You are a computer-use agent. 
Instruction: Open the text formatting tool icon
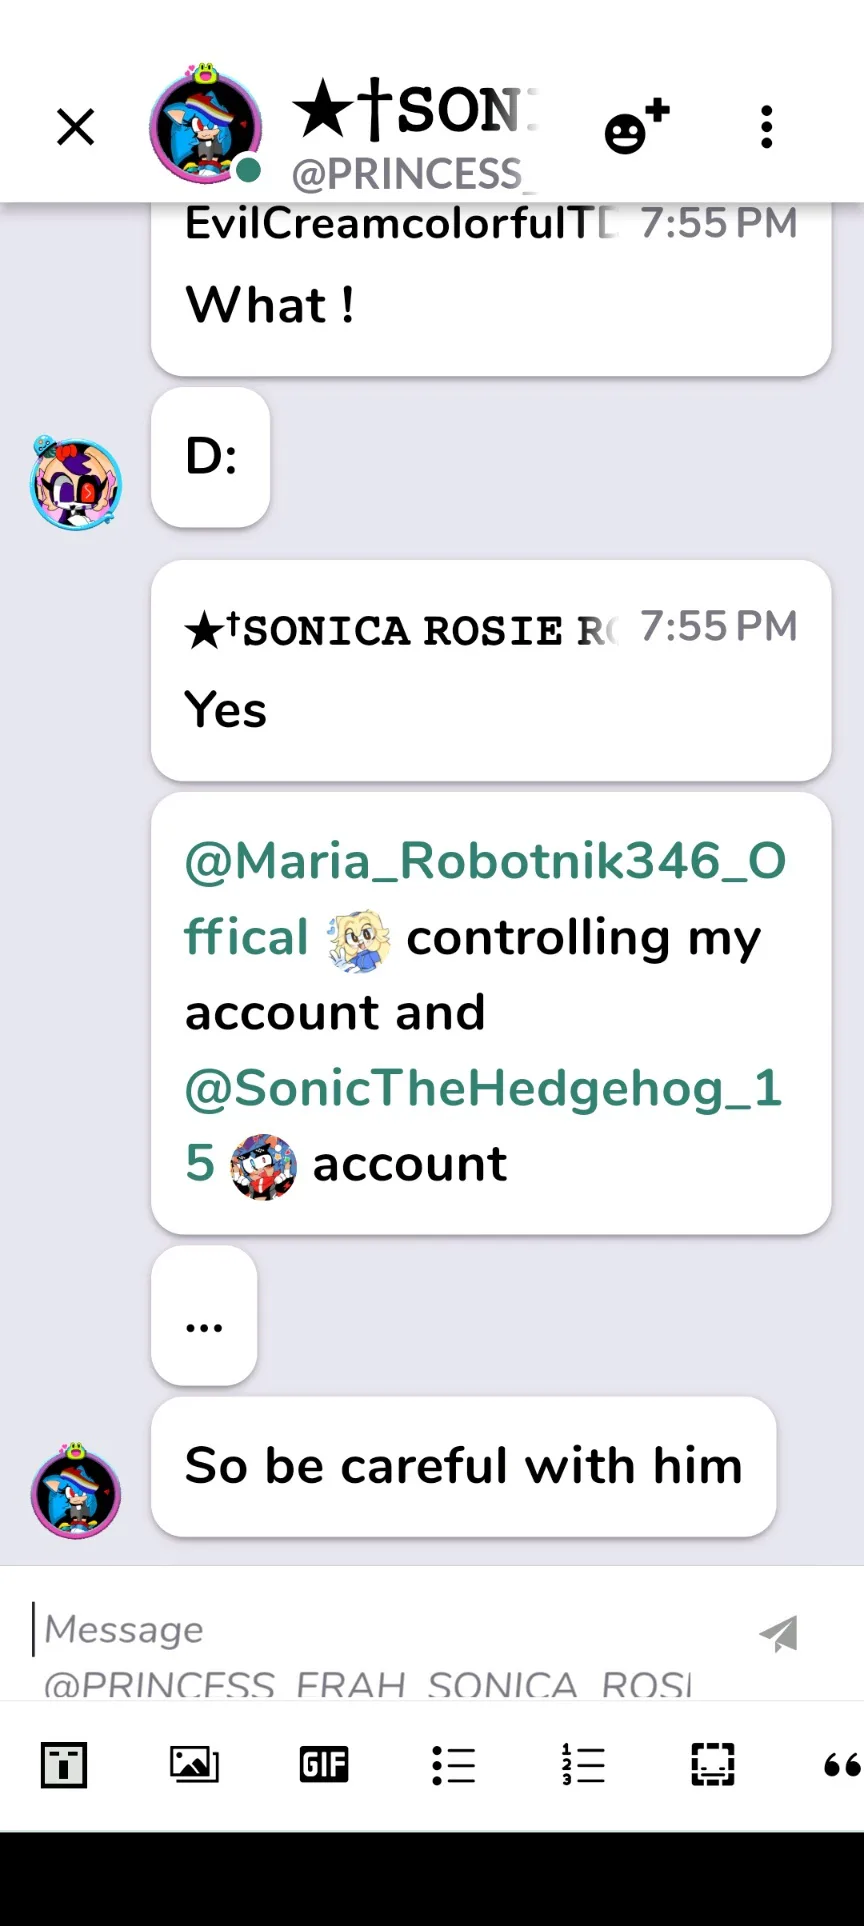64,1765
